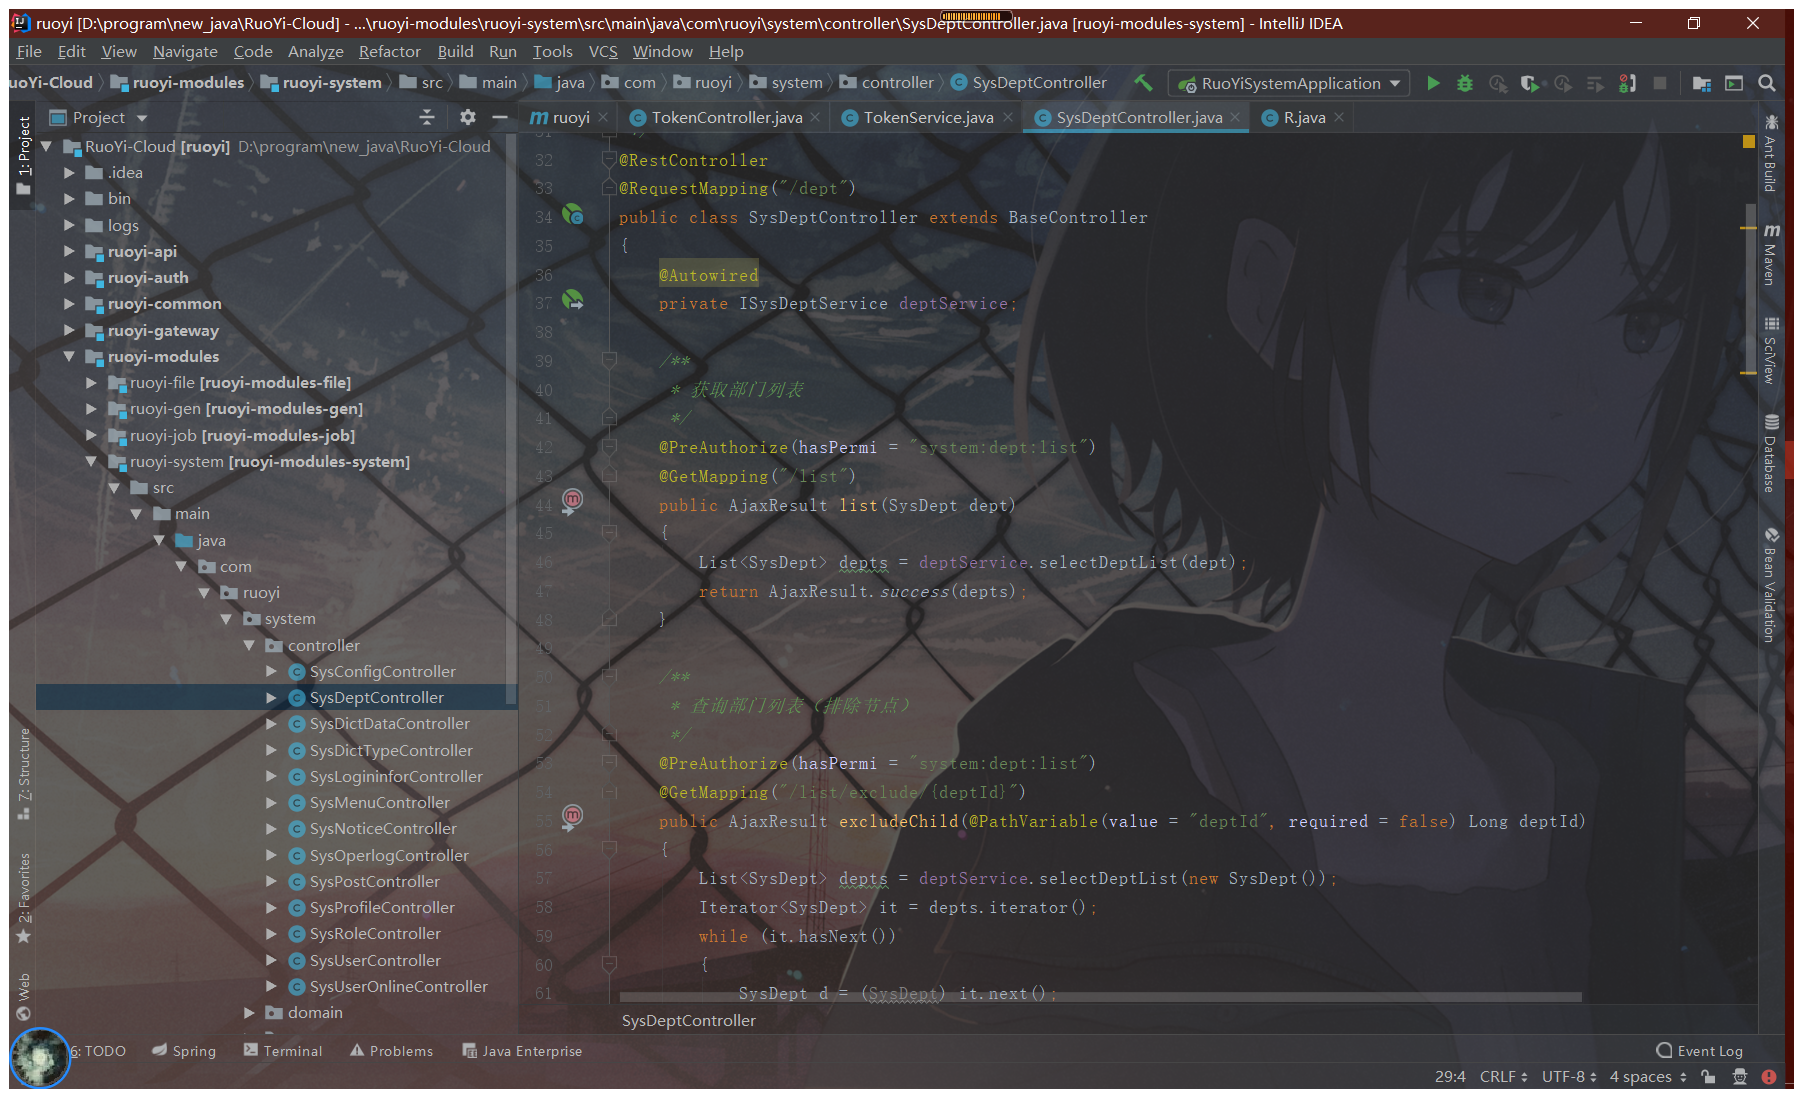Open the Web tool window strip
The image size is (1794, 1098).
[x=24, y=996]
